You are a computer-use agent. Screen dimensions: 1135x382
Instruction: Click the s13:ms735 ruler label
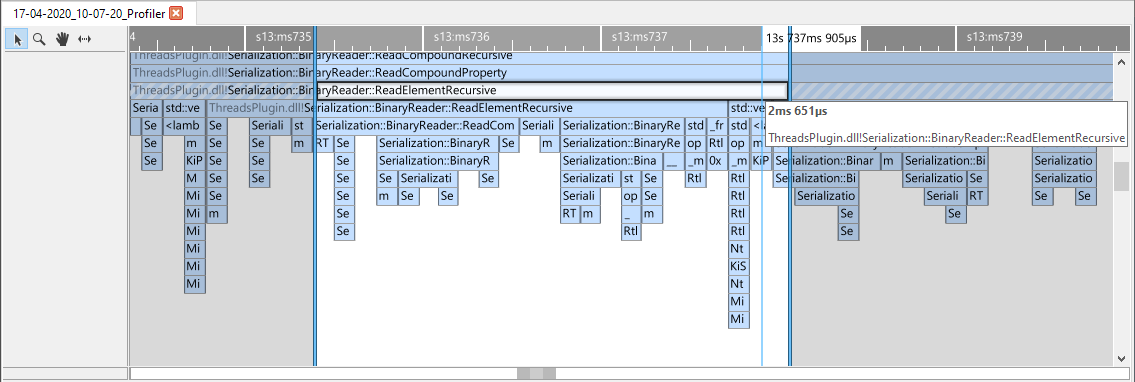[x=283, y=36]
